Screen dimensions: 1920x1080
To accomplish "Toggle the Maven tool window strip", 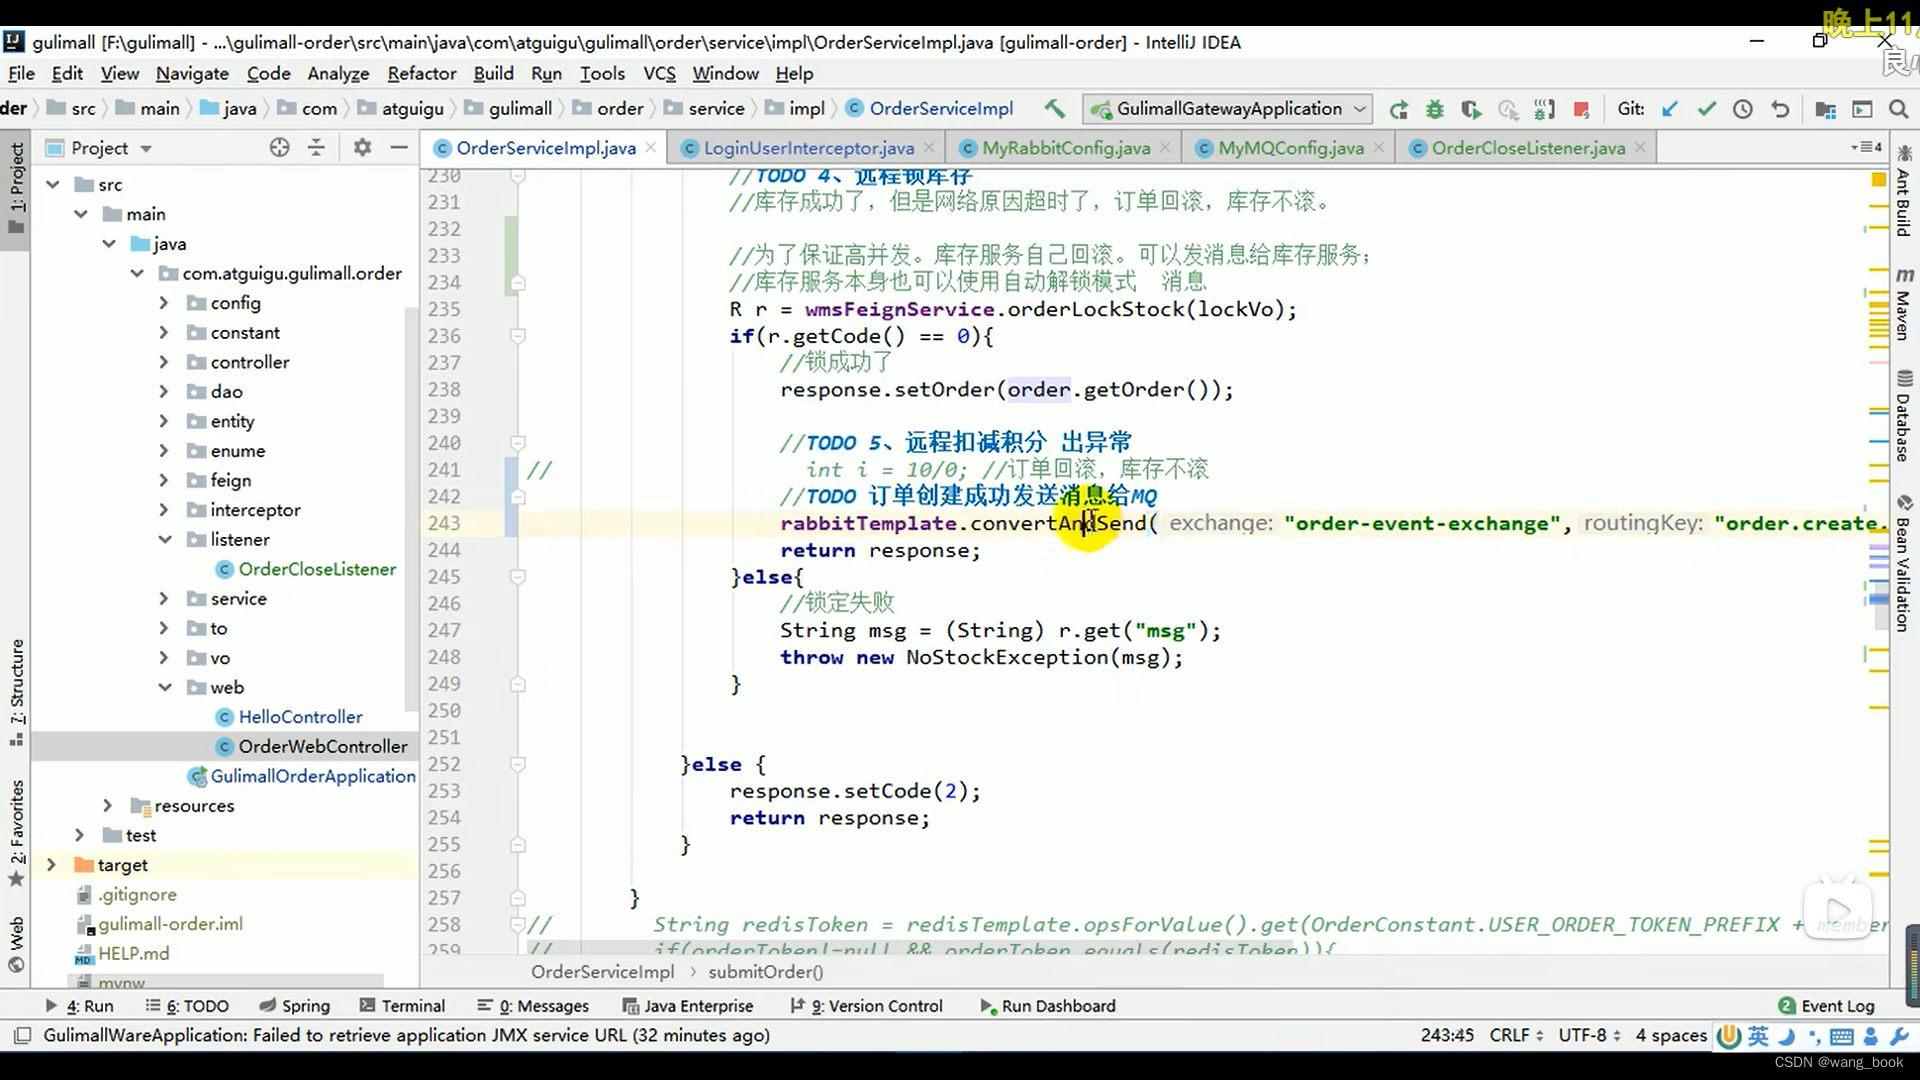I will pyautogui.click(x=1904, y=304).
